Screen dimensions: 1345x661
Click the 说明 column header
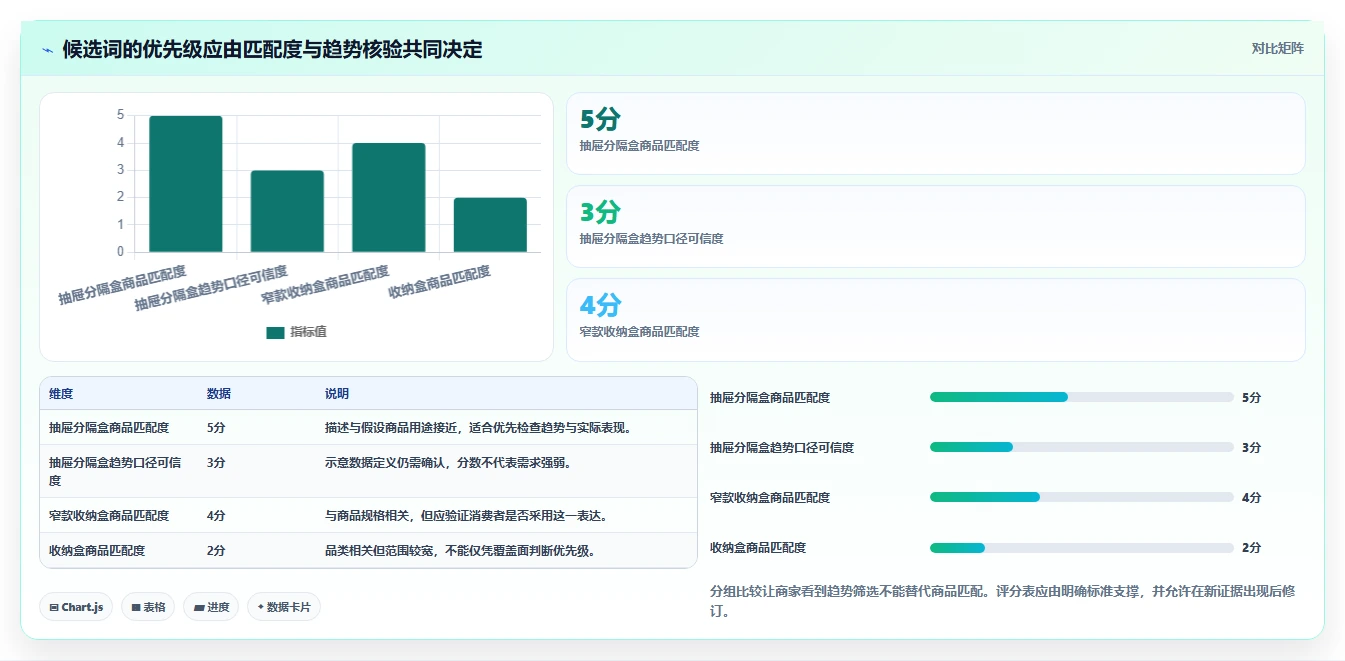[337, 394]
